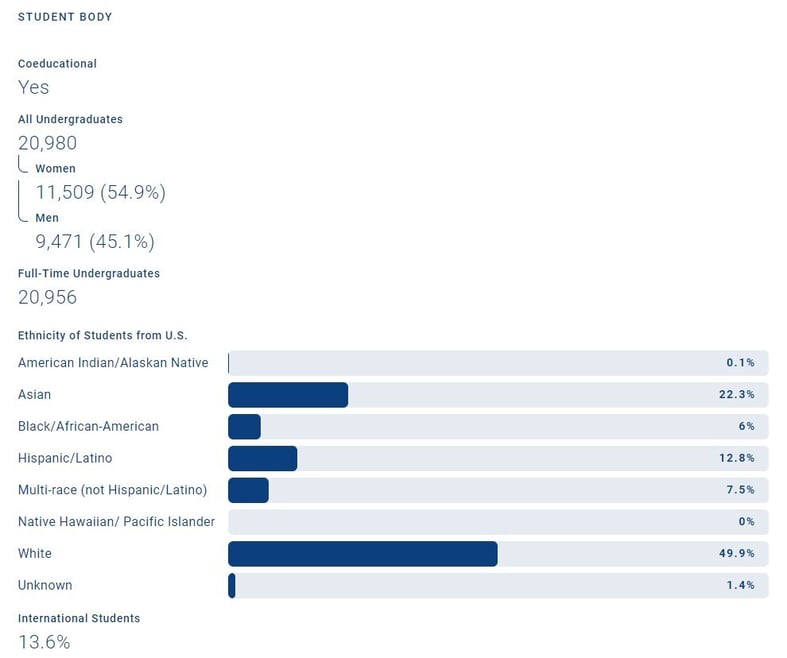Click the Coeducational Yes value
787x658 pixels.
click(x=34, y=87)
